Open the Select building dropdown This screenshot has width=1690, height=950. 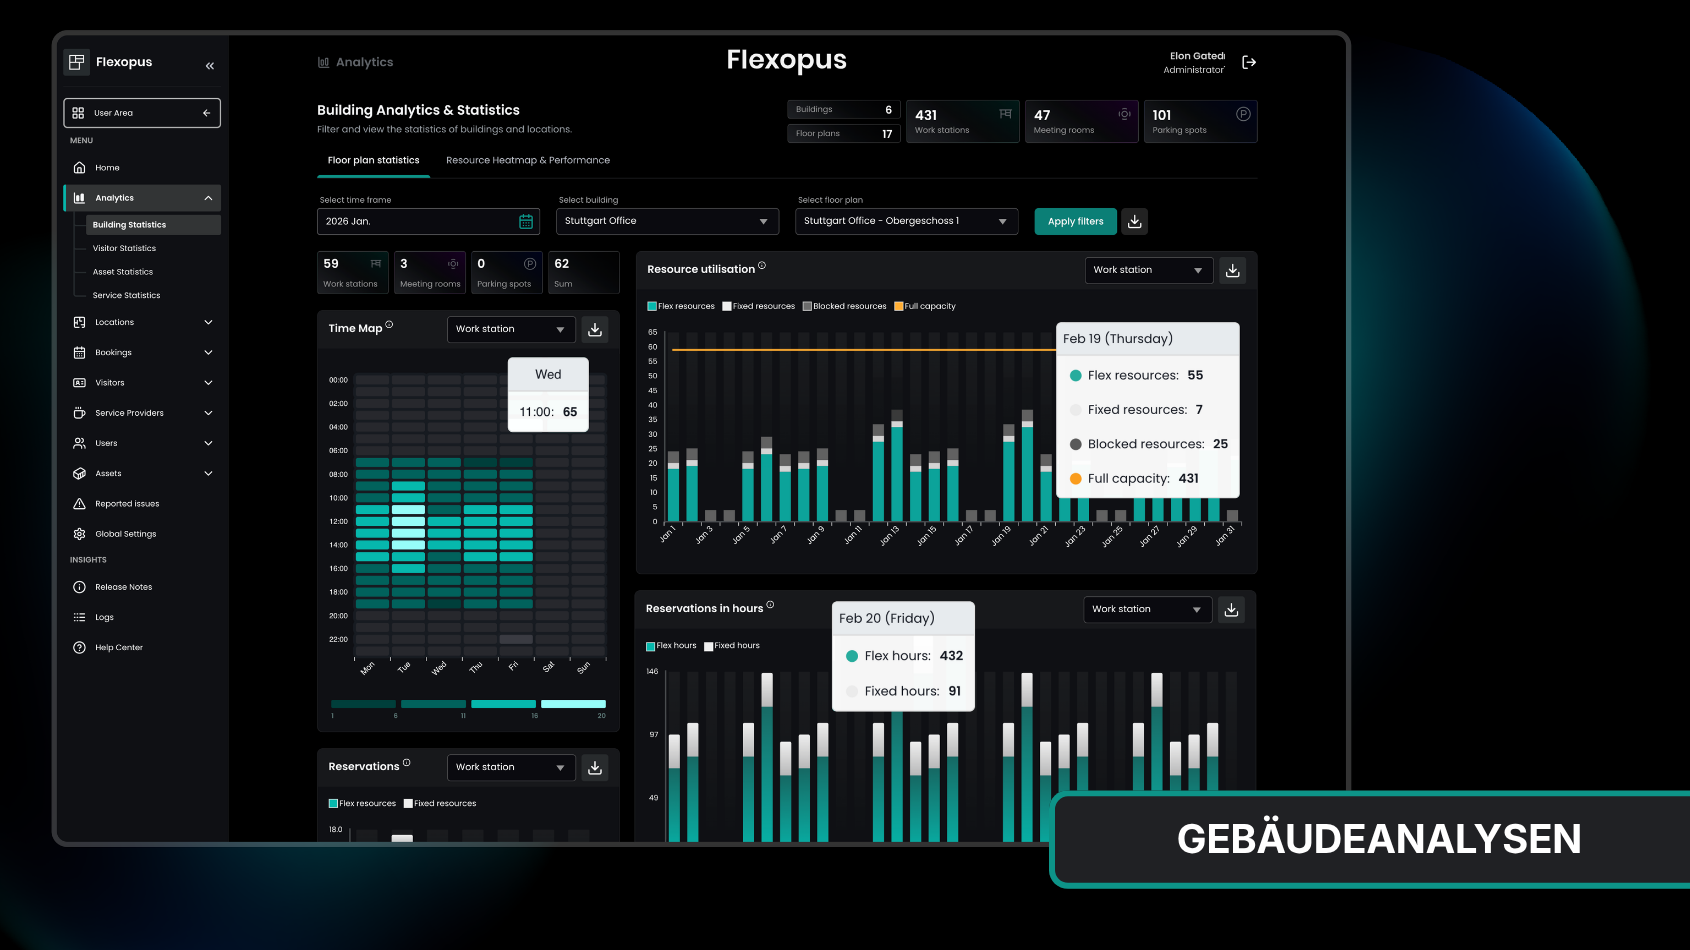tap(667, 222)
